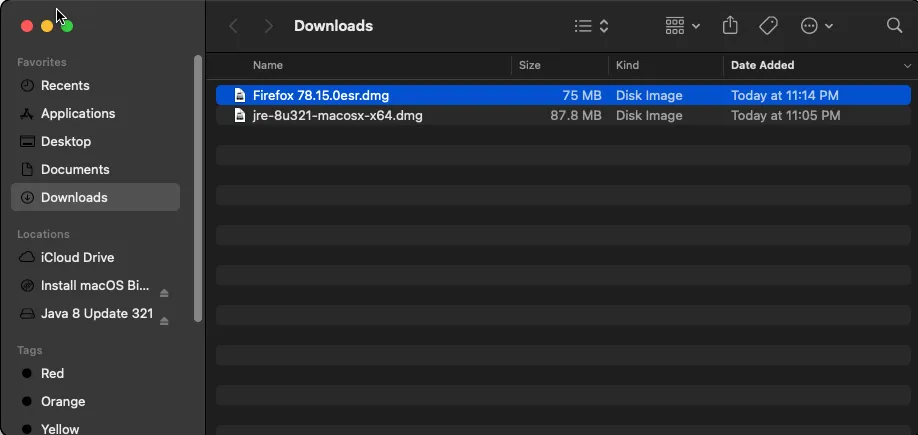Sort by the Date Added column header
Screen dimensions: 918x435
coord(762,65)
